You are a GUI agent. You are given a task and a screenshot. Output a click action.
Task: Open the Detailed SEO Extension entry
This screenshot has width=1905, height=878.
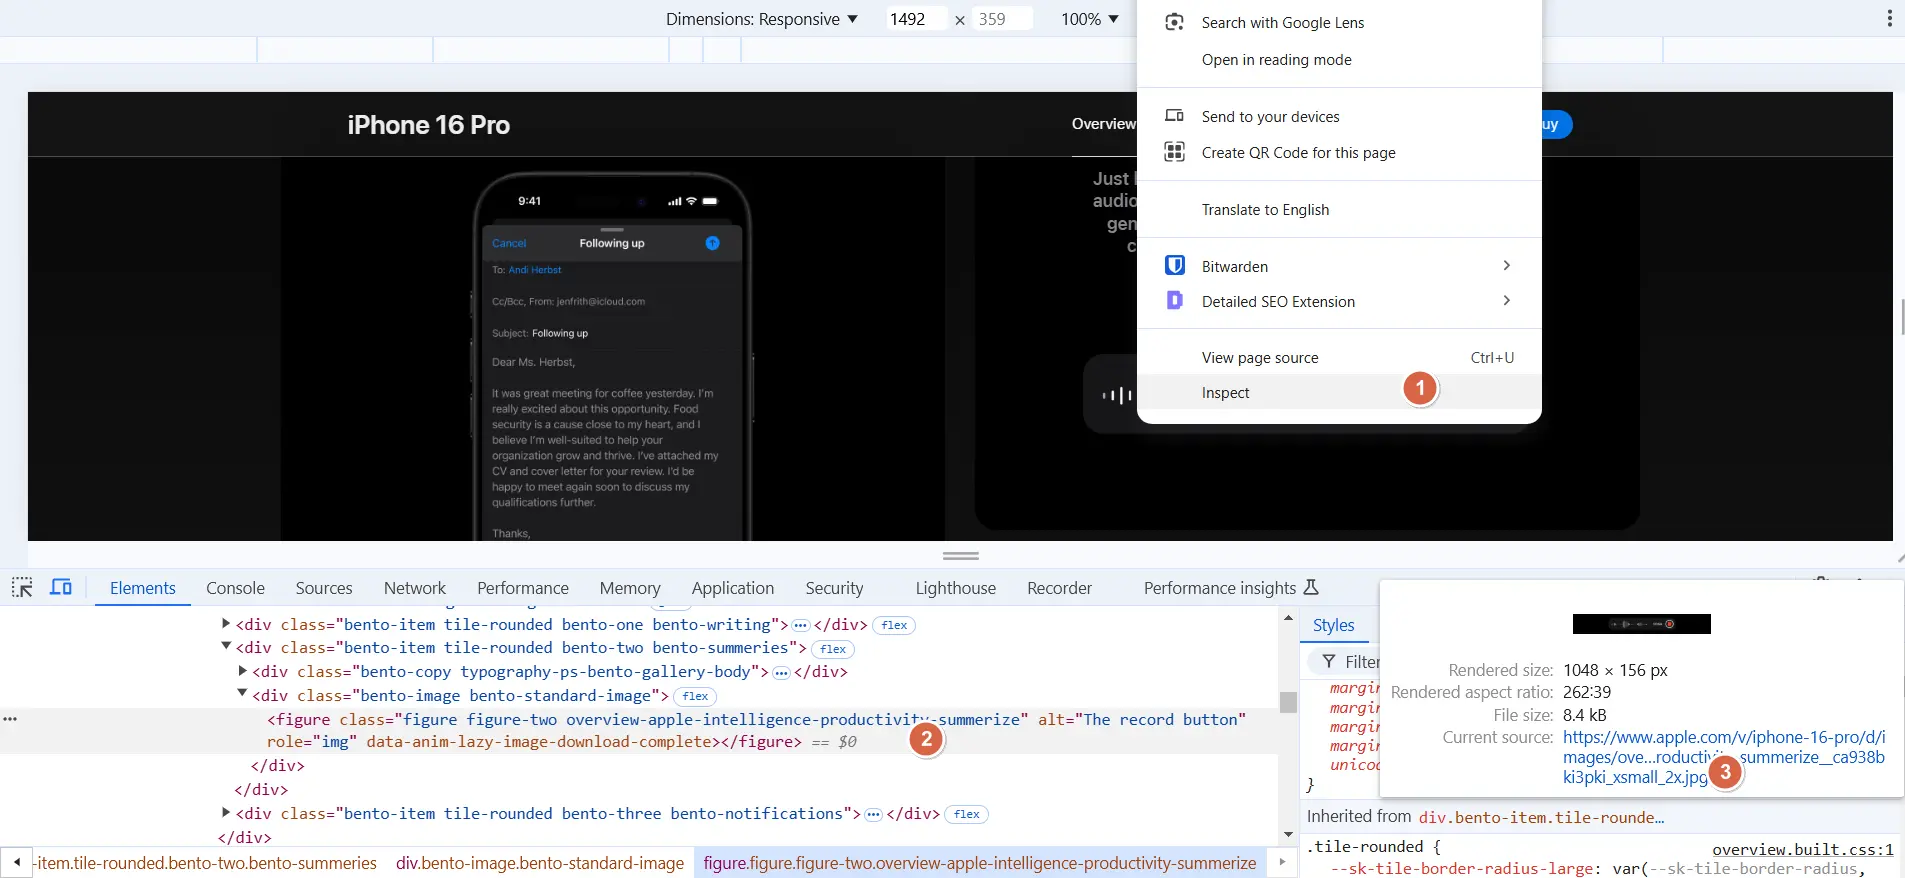[x=1339, y=301]
